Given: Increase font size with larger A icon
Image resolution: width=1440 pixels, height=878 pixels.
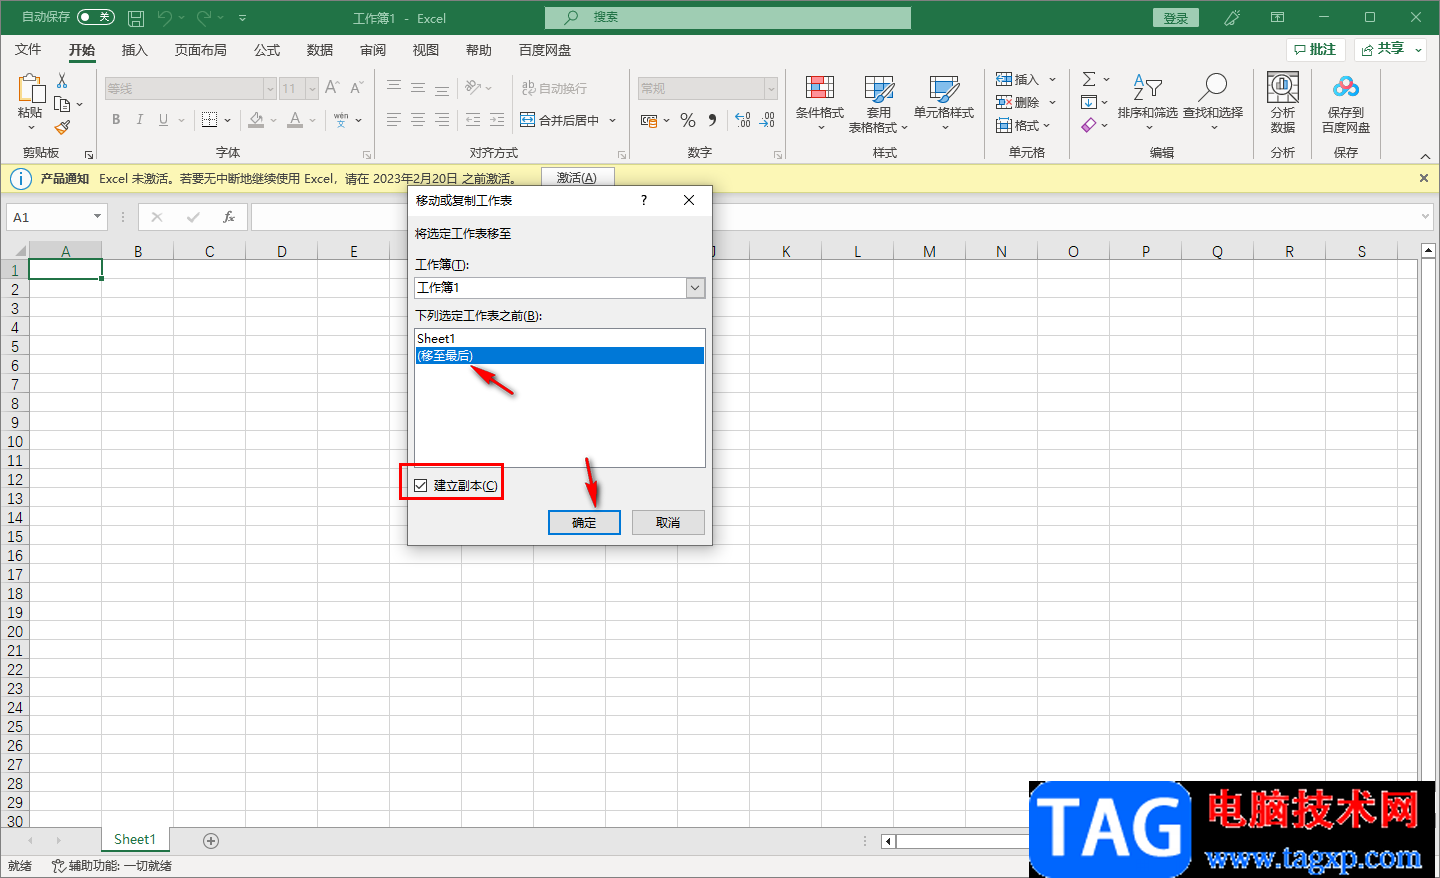Looking at the screenshot, I should 332,88.
